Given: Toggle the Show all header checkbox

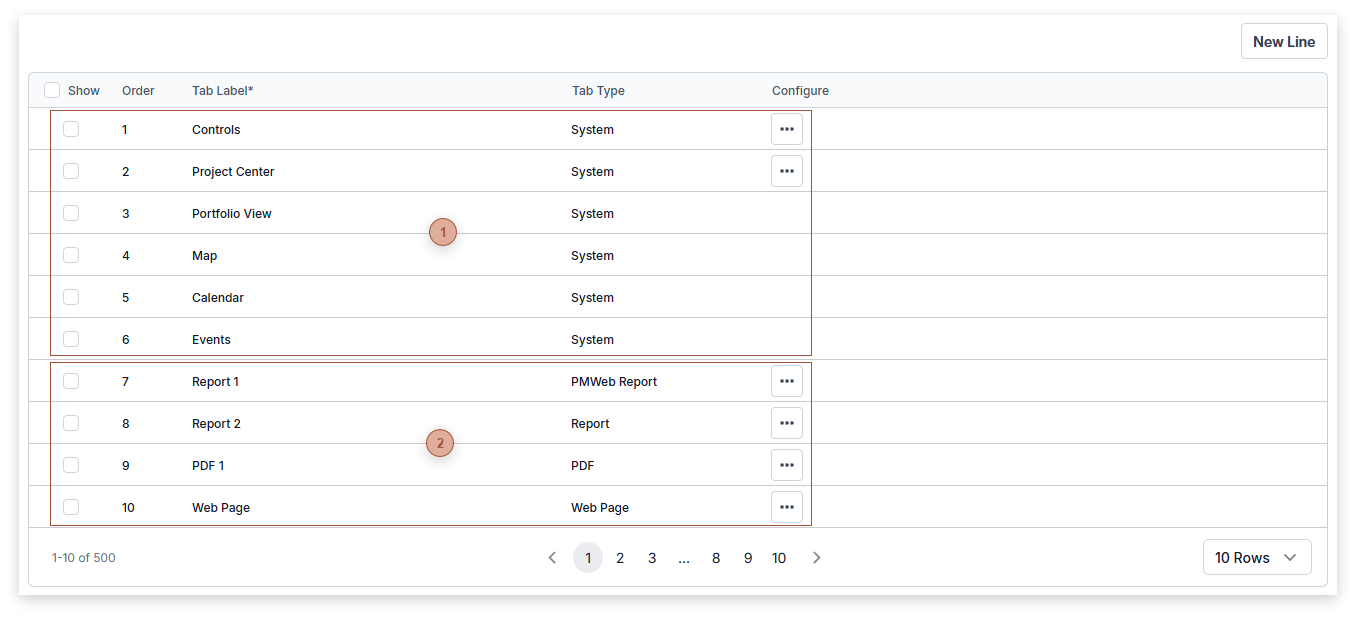Looking at the screenshot, I should pyautogui.click(x=52, y=90).
